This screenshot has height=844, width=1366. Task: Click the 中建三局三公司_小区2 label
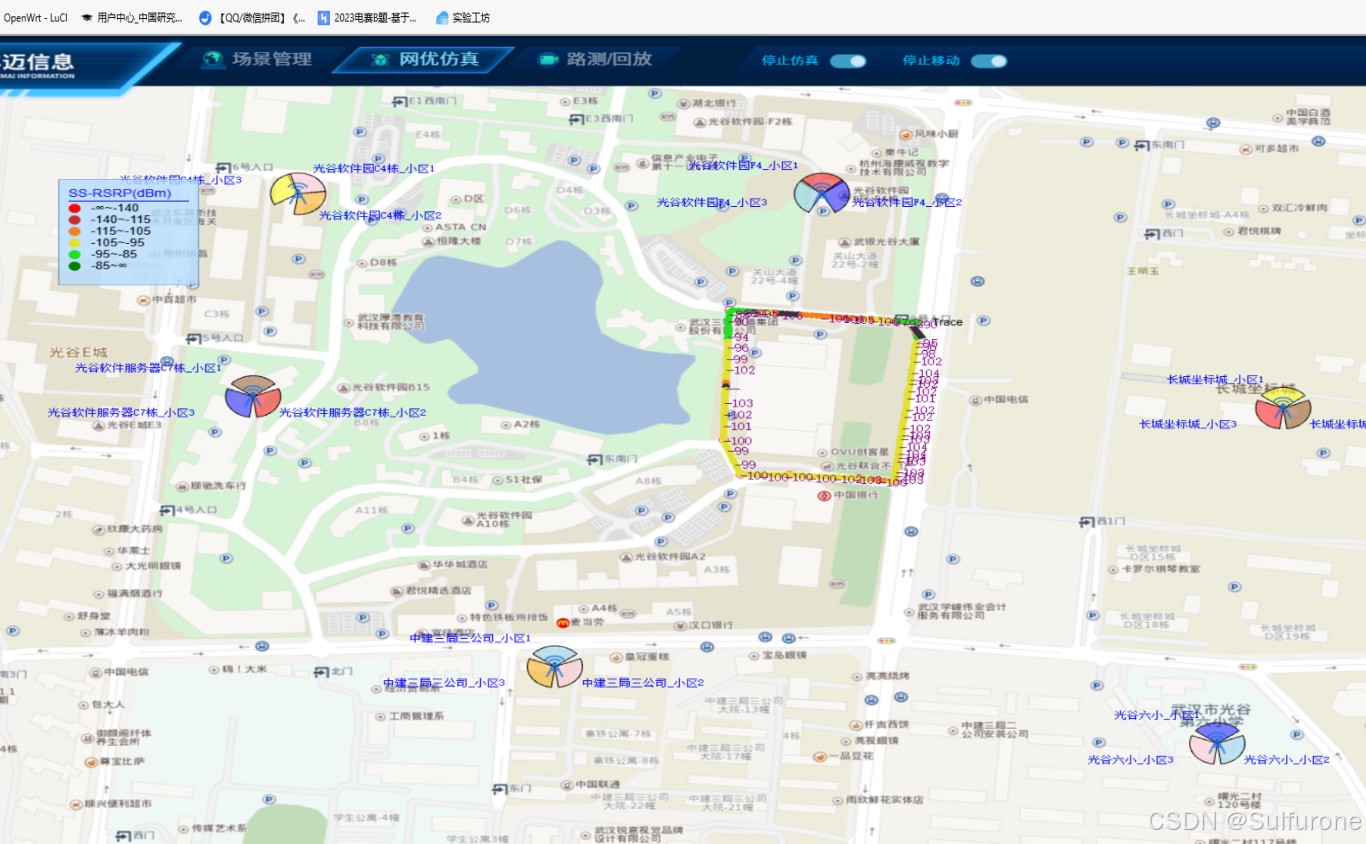point(643,683)
